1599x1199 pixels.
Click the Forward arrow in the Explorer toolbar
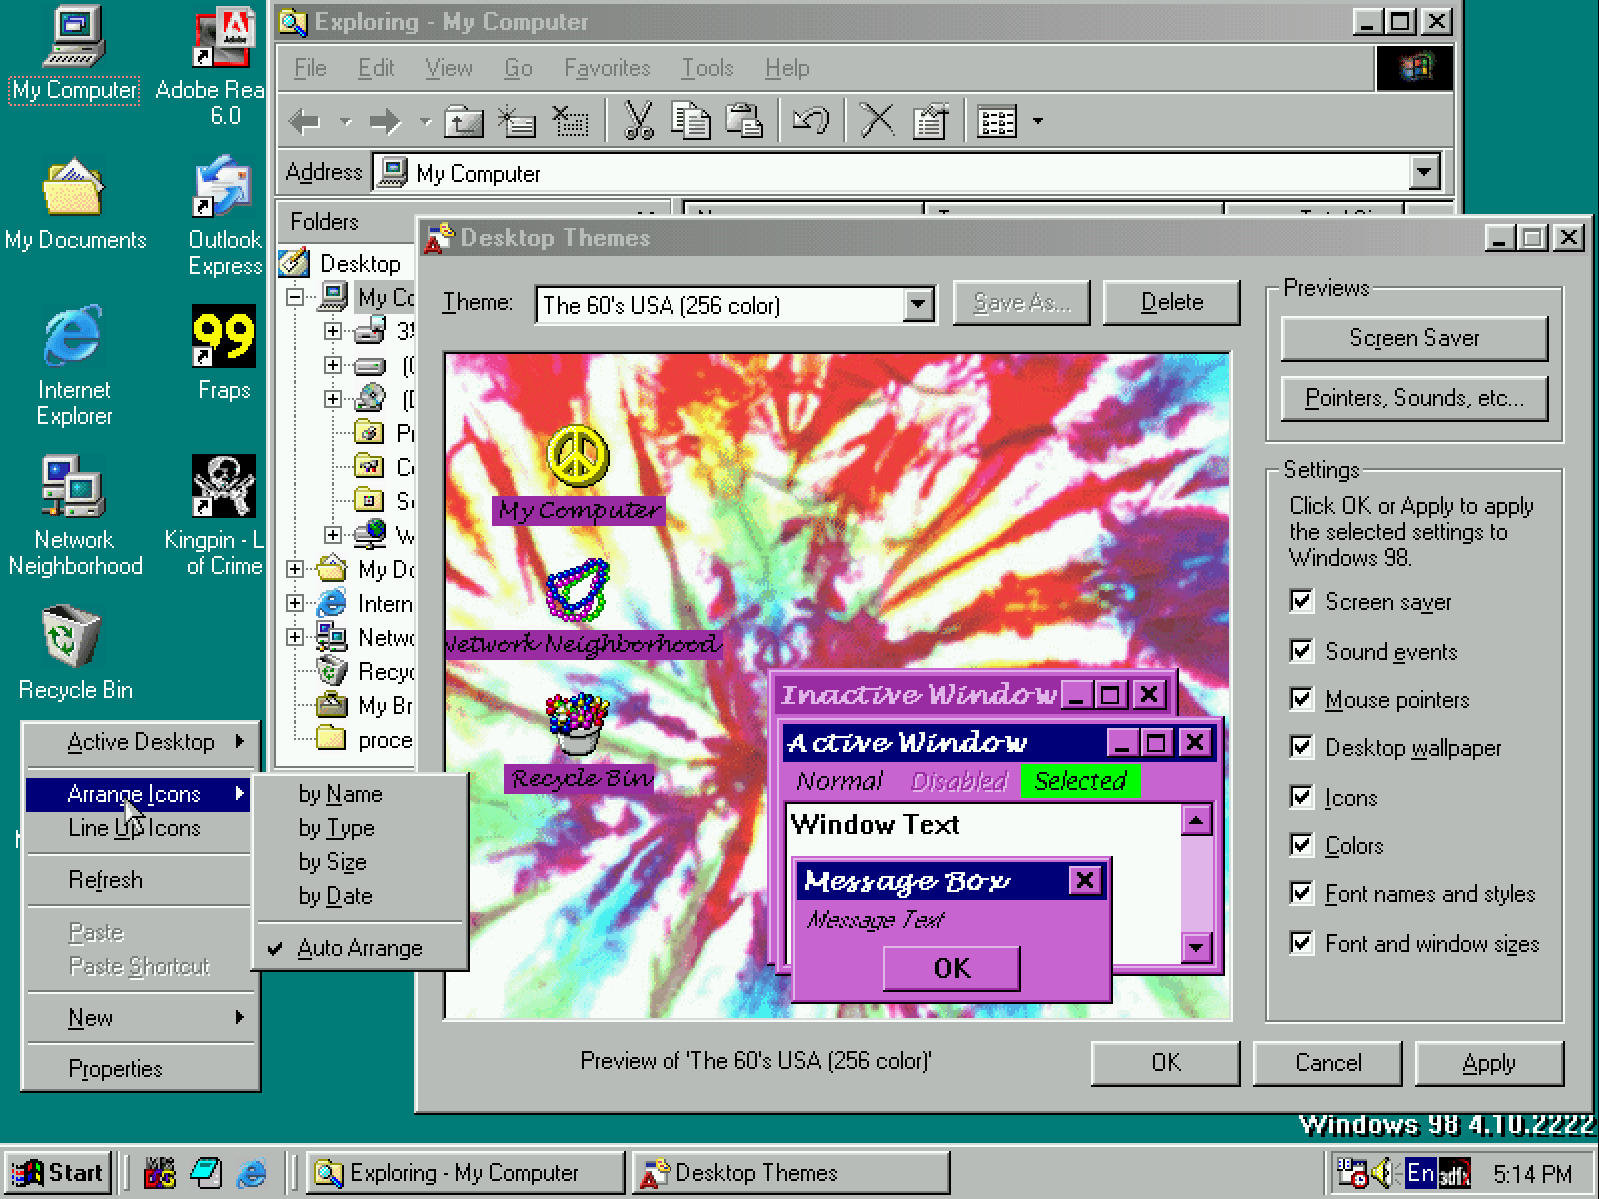[385, 122]
